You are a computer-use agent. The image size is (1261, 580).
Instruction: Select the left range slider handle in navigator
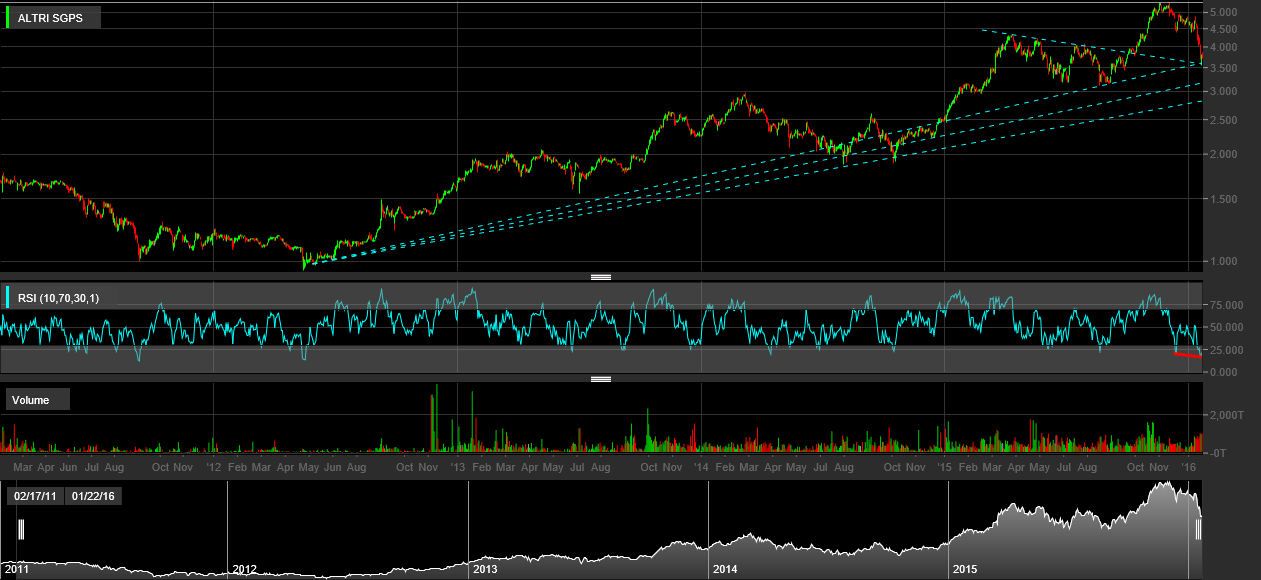20,530
